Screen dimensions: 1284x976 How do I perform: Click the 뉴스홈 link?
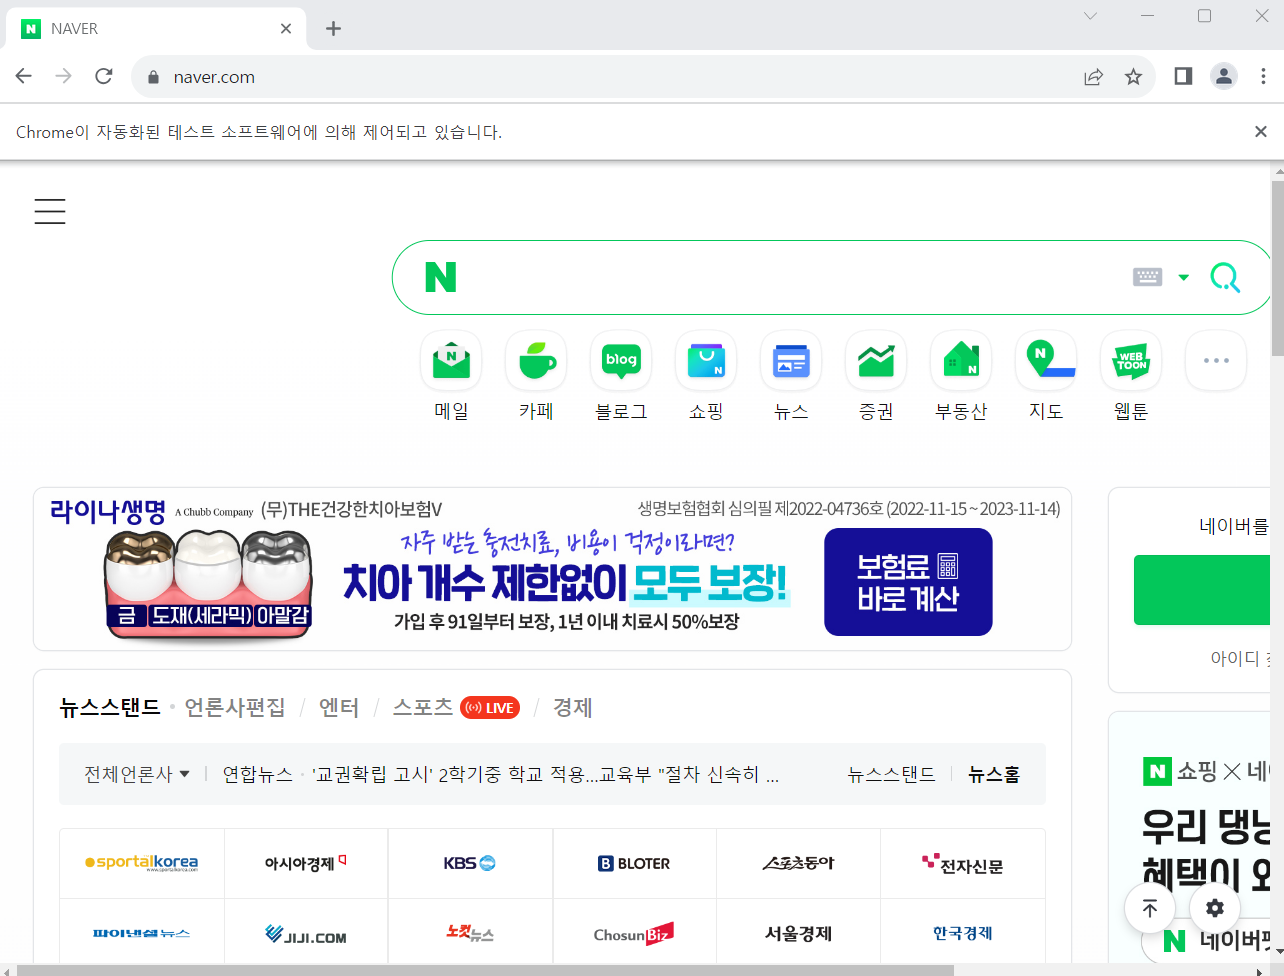pos(994,774)
